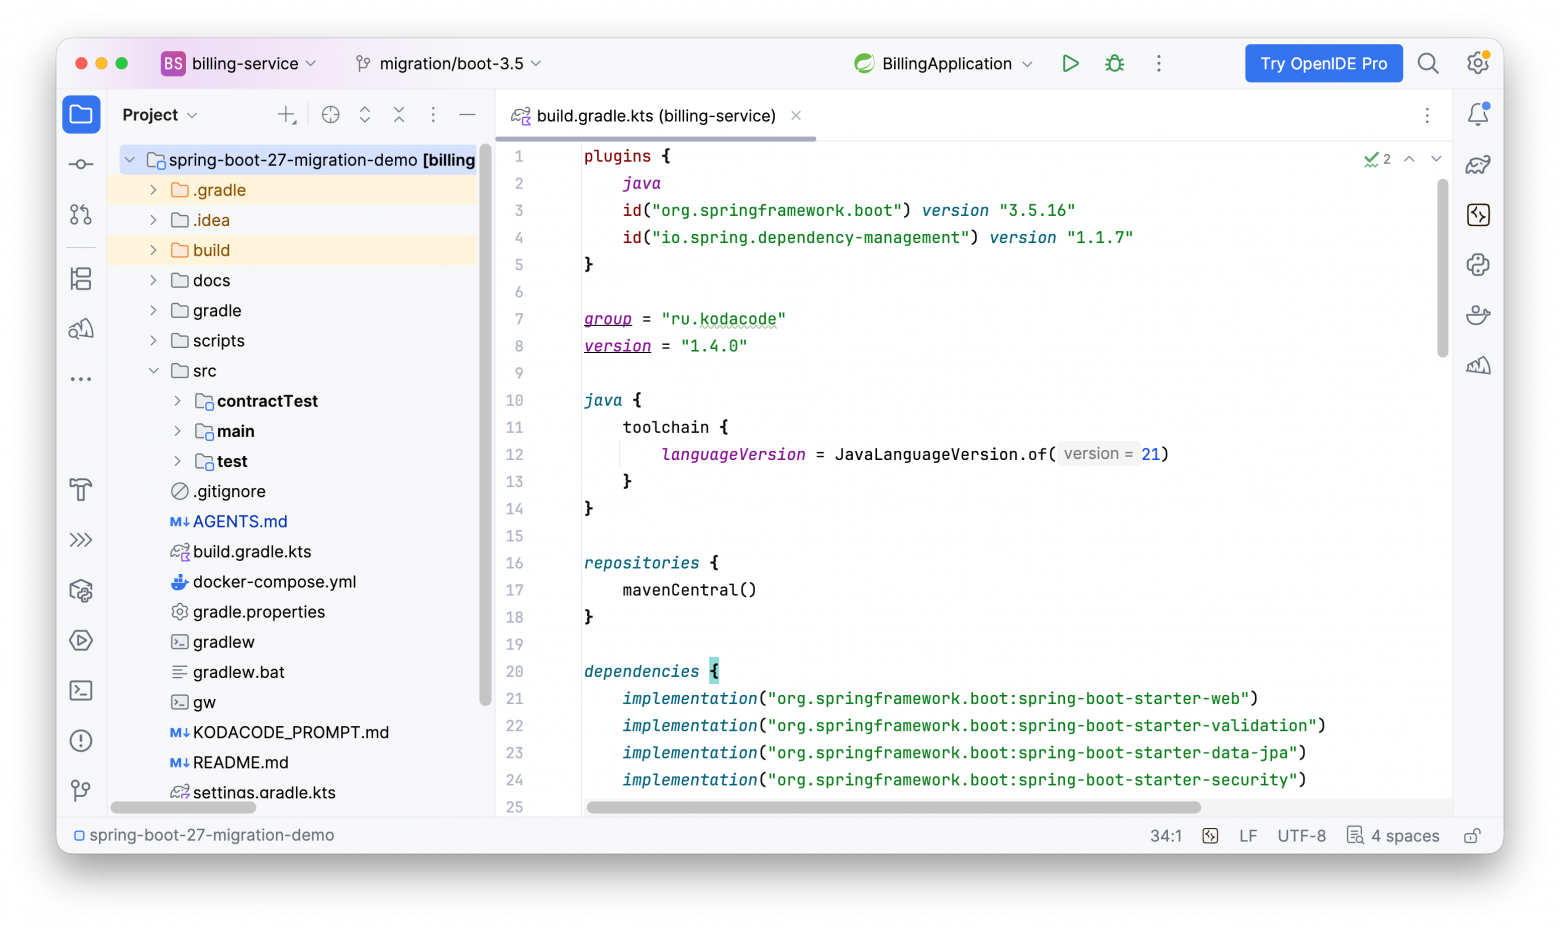Open the Git tool window

tap(81, 790)
